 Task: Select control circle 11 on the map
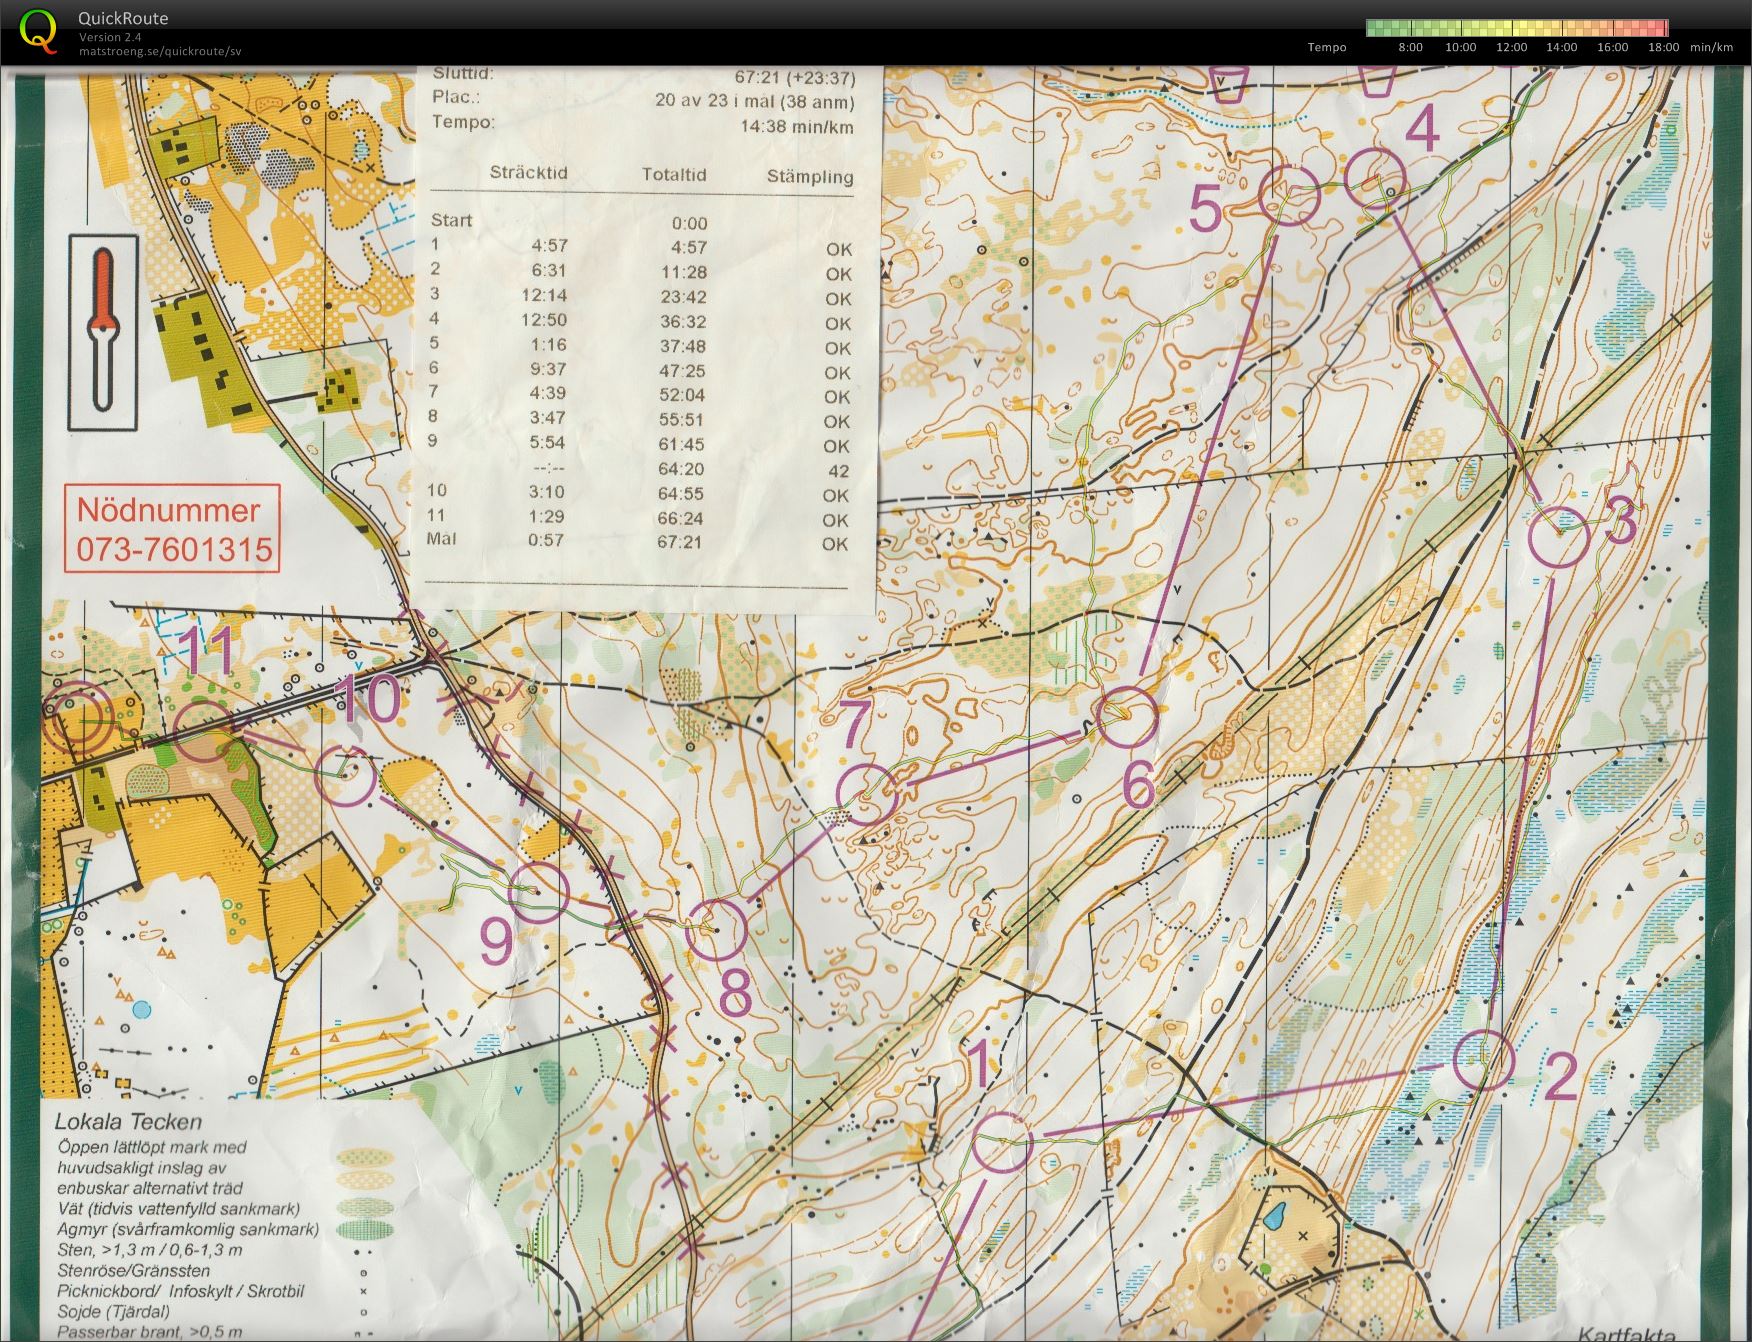[204, 731]
